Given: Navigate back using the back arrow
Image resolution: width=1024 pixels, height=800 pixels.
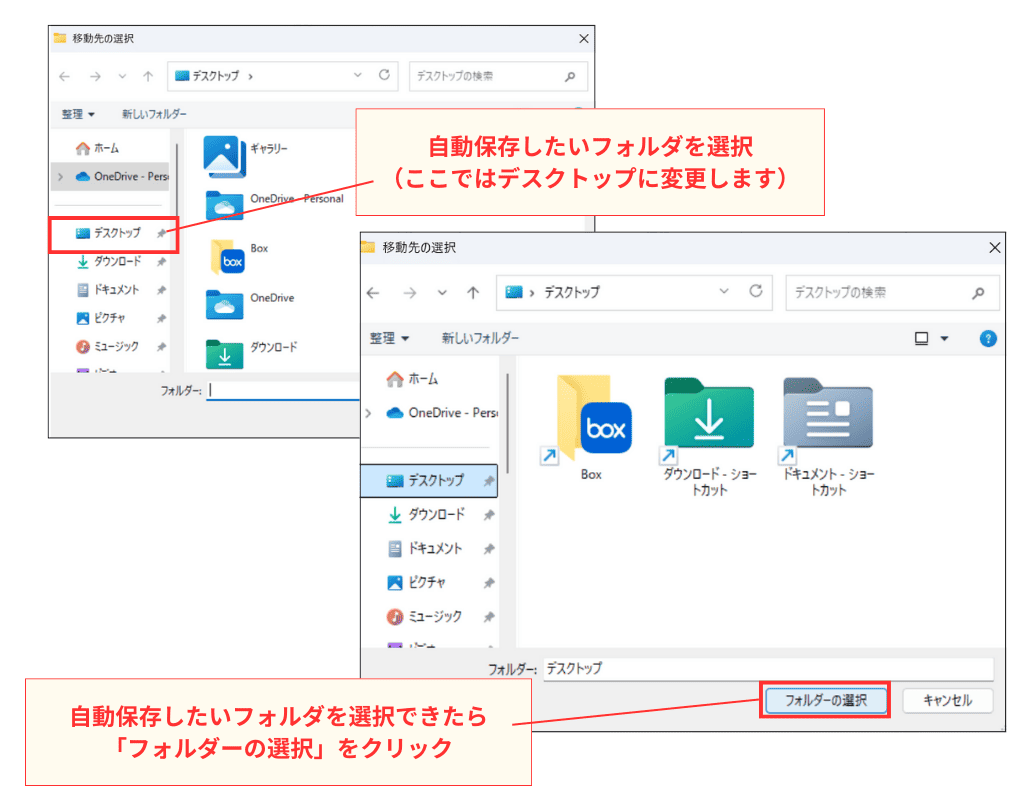Looking at the screenshot, I should 371,293.
